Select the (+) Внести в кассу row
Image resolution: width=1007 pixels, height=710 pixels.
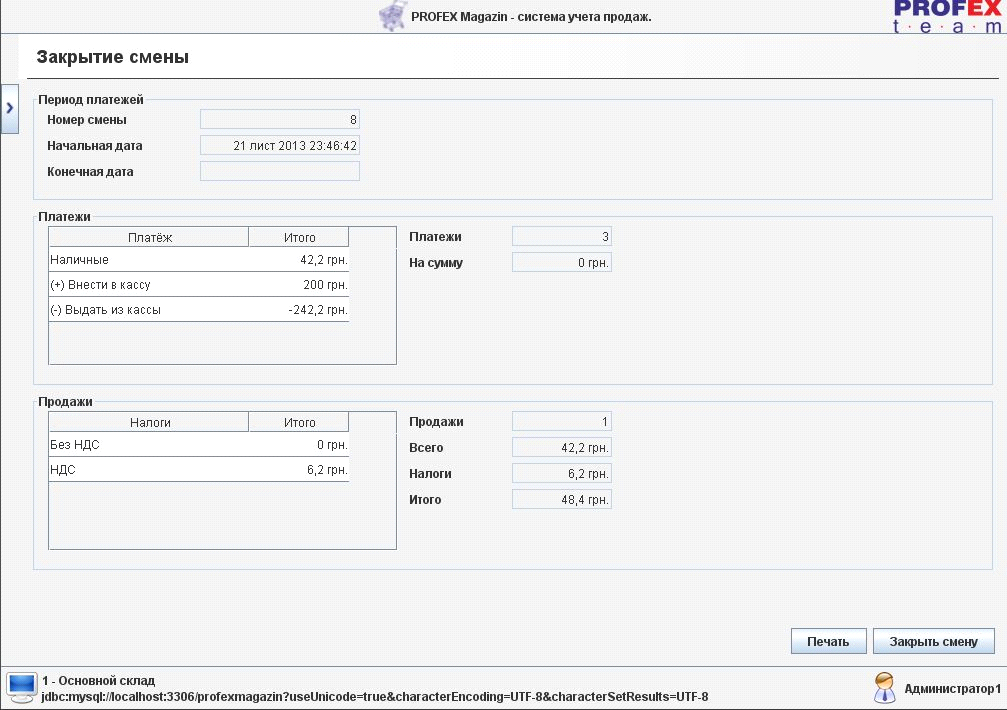click(x=199, y=284)
